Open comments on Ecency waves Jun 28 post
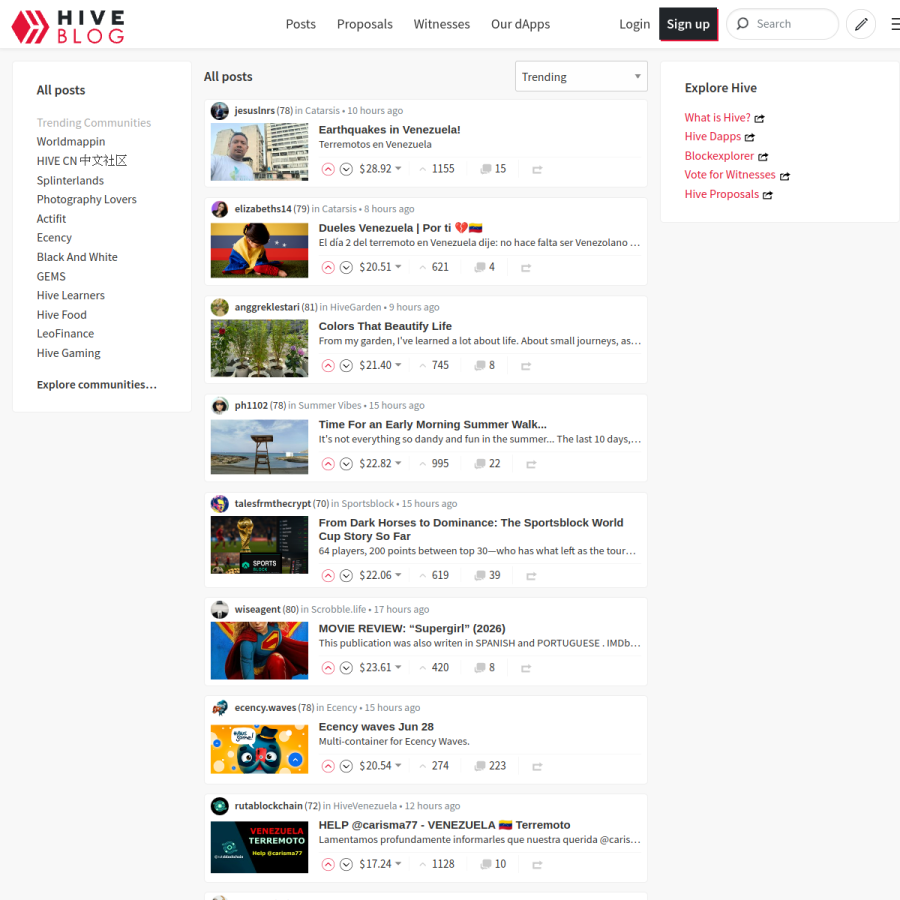This screenshot has height=900, width=900. click(x=491, y=766)
